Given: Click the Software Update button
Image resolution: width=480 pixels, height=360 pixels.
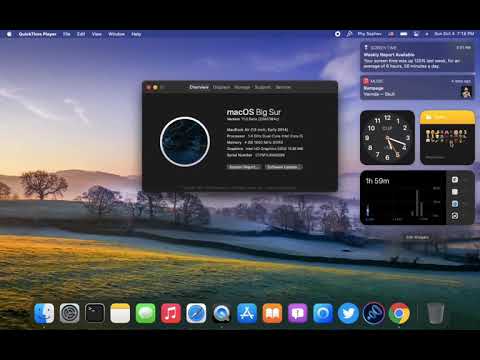Looking at the screenshot, I should (x=283, y=167).
